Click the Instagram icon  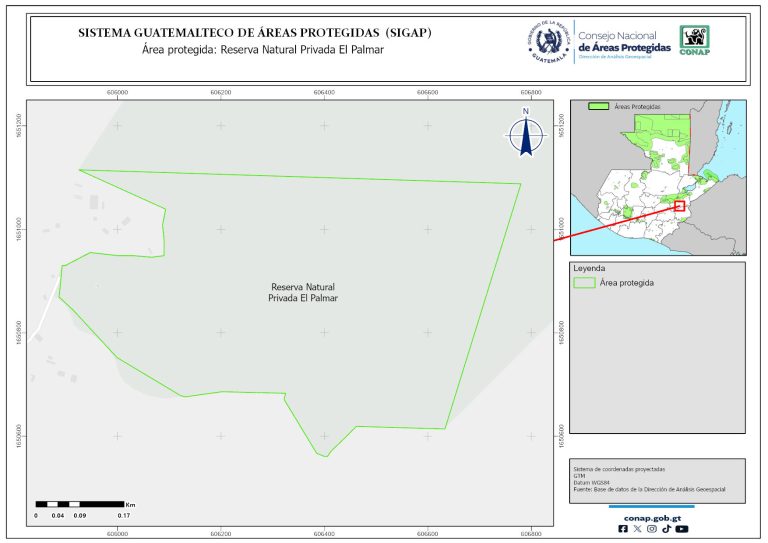click(651, 529)
